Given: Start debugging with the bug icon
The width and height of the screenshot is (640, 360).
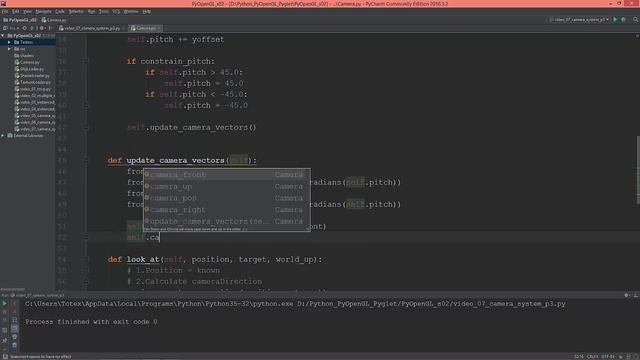Looking at the screenshot, I should (623, 20).
